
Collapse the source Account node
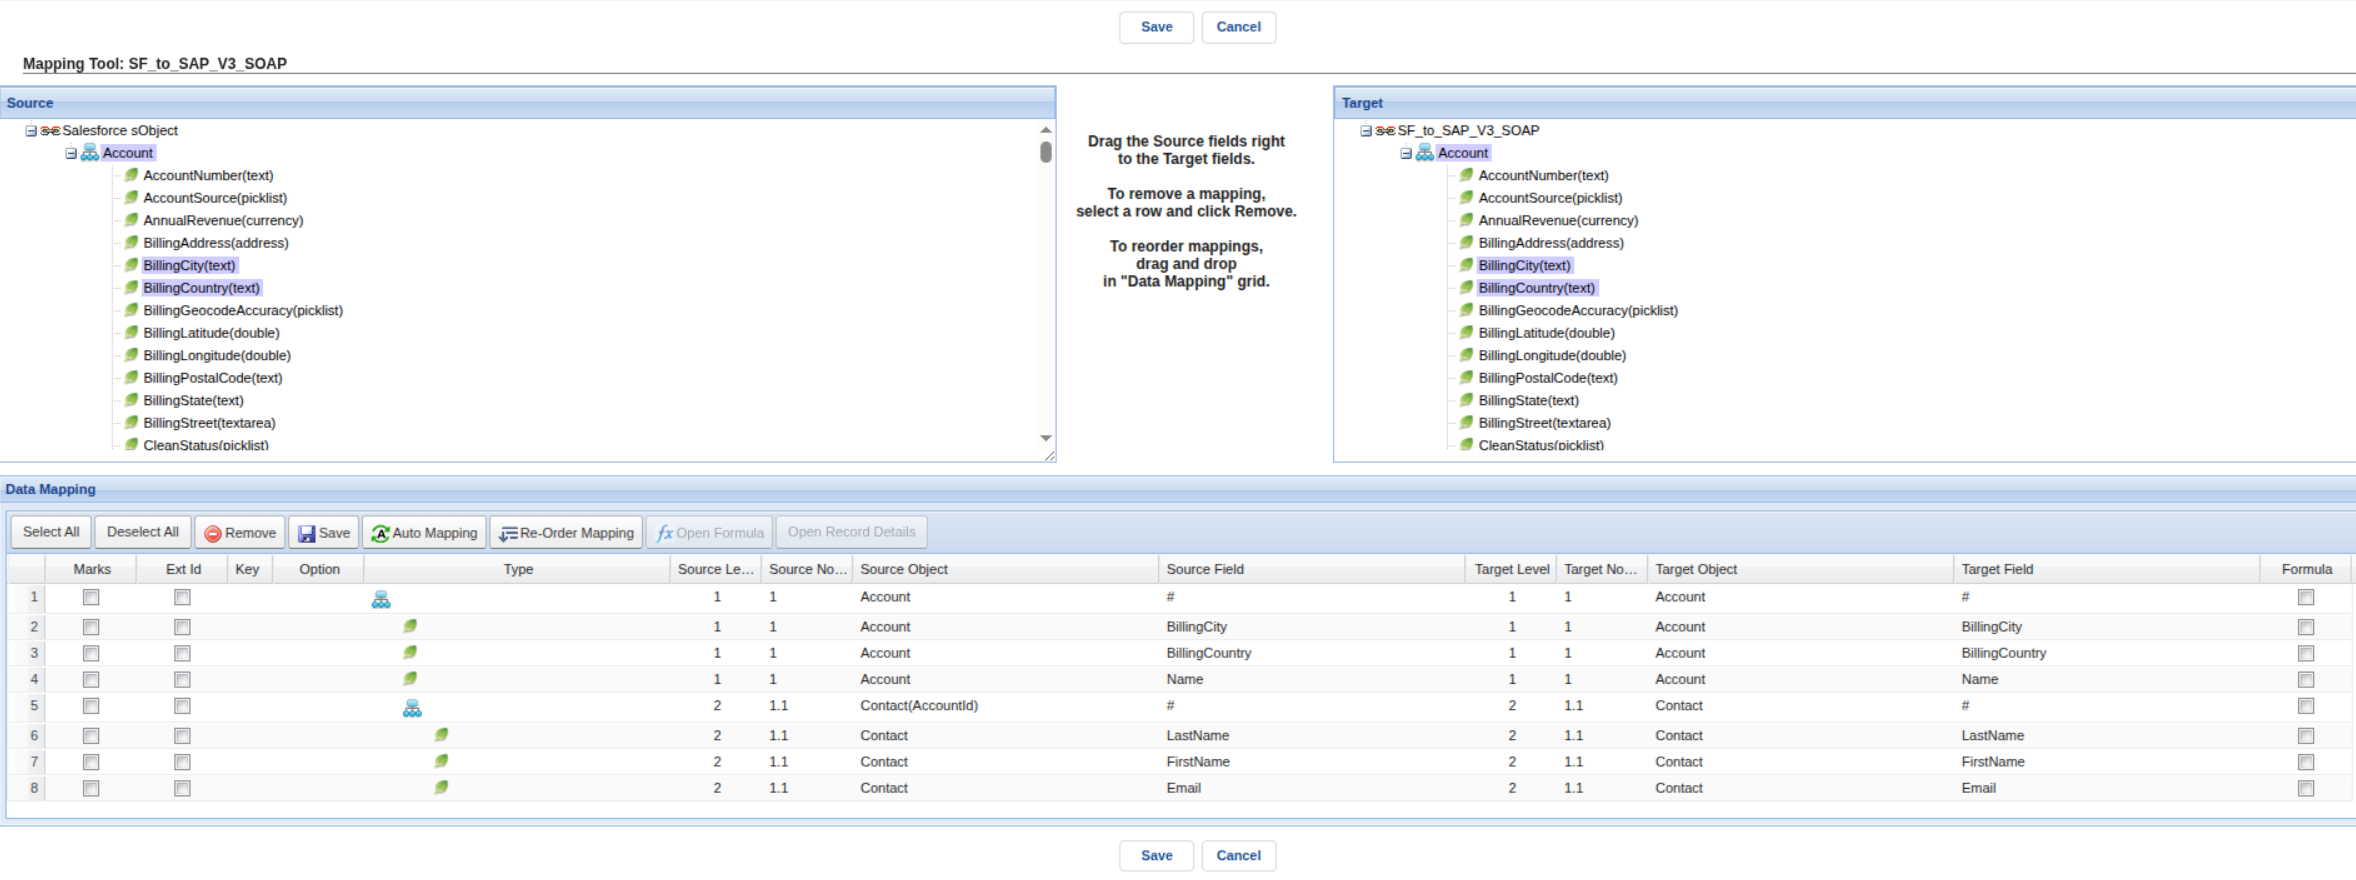[71, 153]
